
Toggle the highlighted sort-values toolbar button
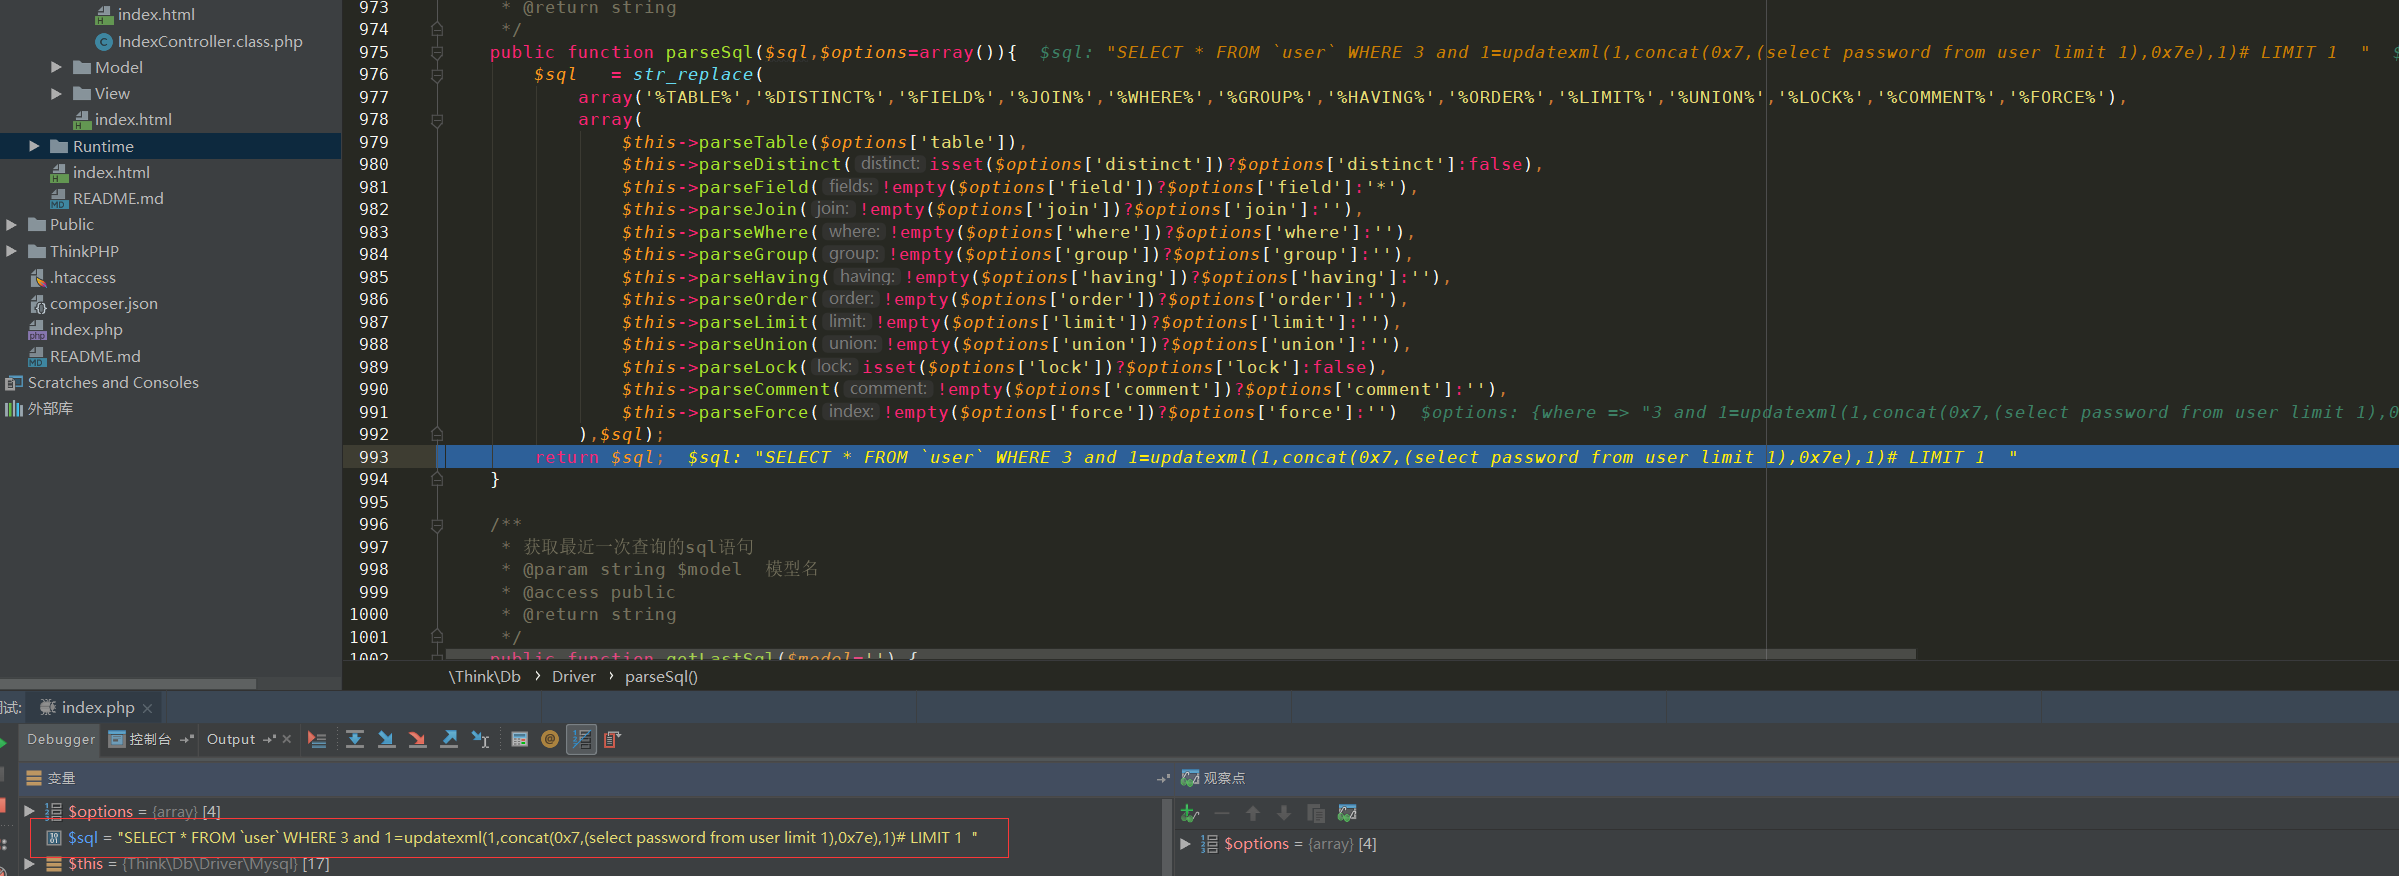click(581, 740)
